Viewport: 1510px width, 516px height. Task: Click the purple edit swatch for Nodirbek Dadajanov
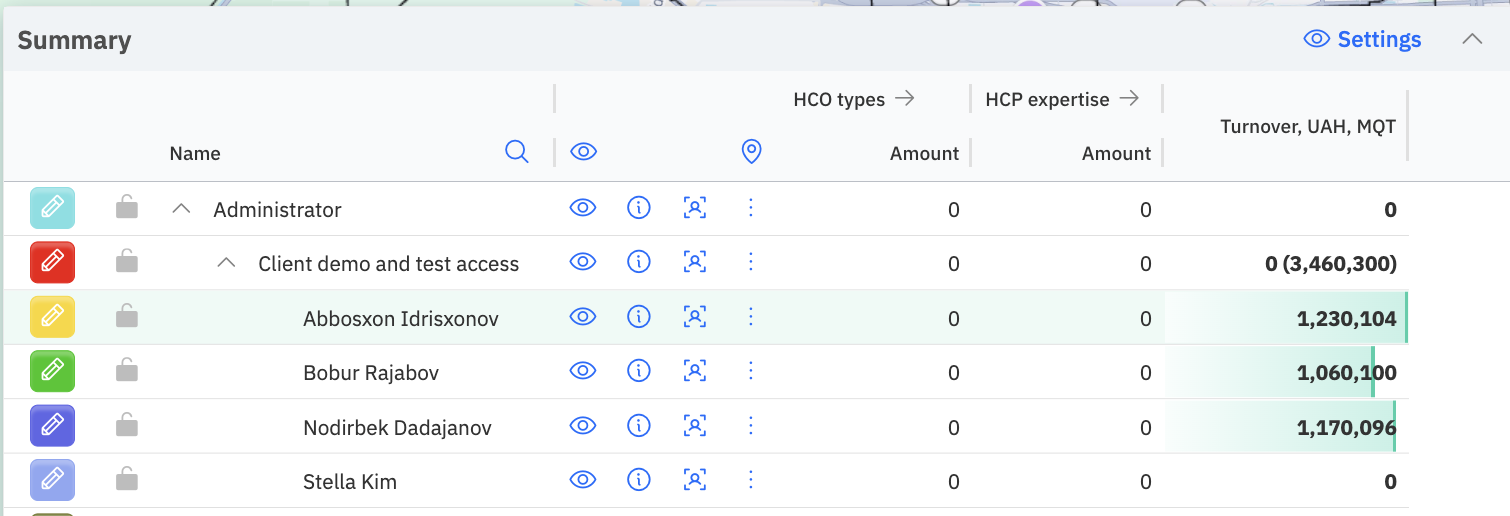[x=53, y=427]
